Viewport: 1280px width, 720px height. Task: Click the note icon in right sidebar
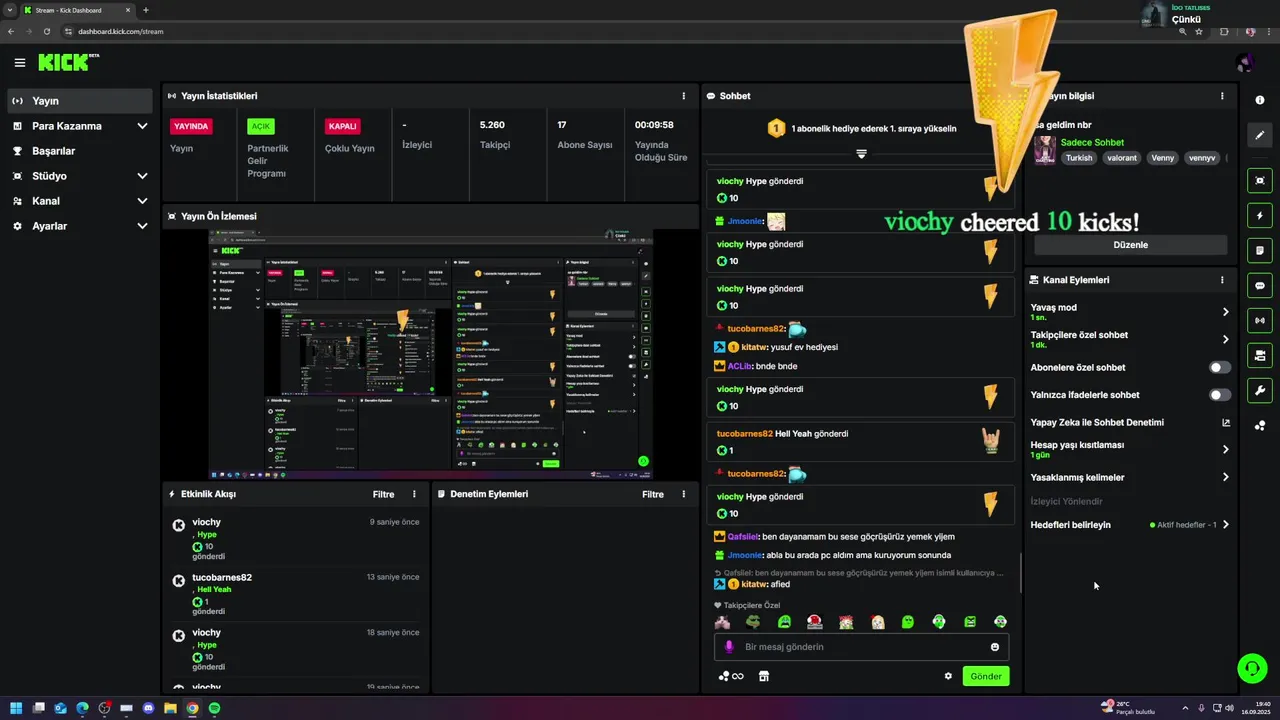coord(1259,250)
